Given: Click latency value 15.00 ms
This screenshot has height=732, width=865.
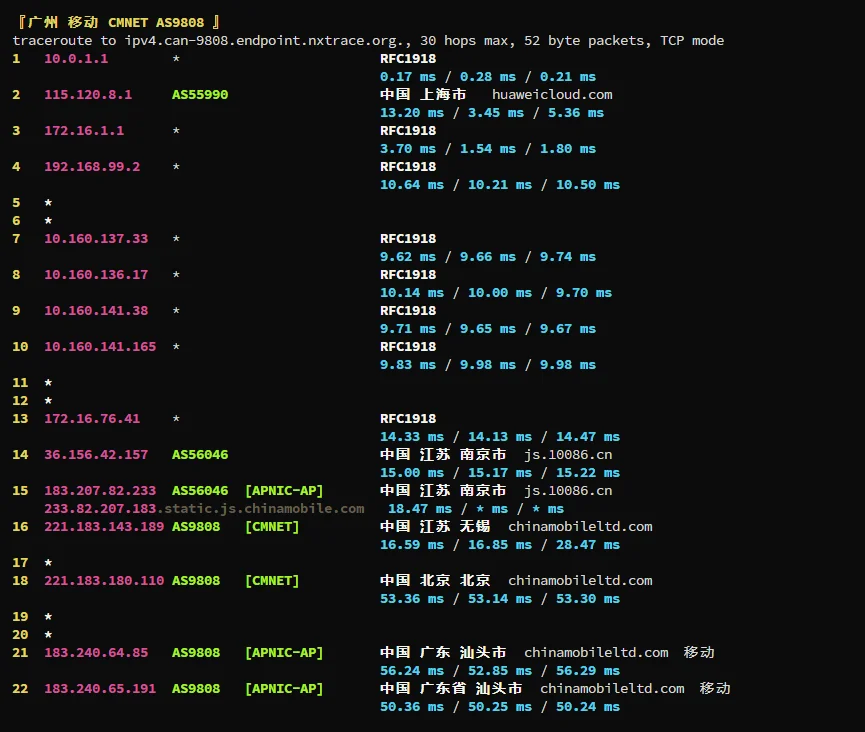Looking at the screenshot, I should [412, 473].
